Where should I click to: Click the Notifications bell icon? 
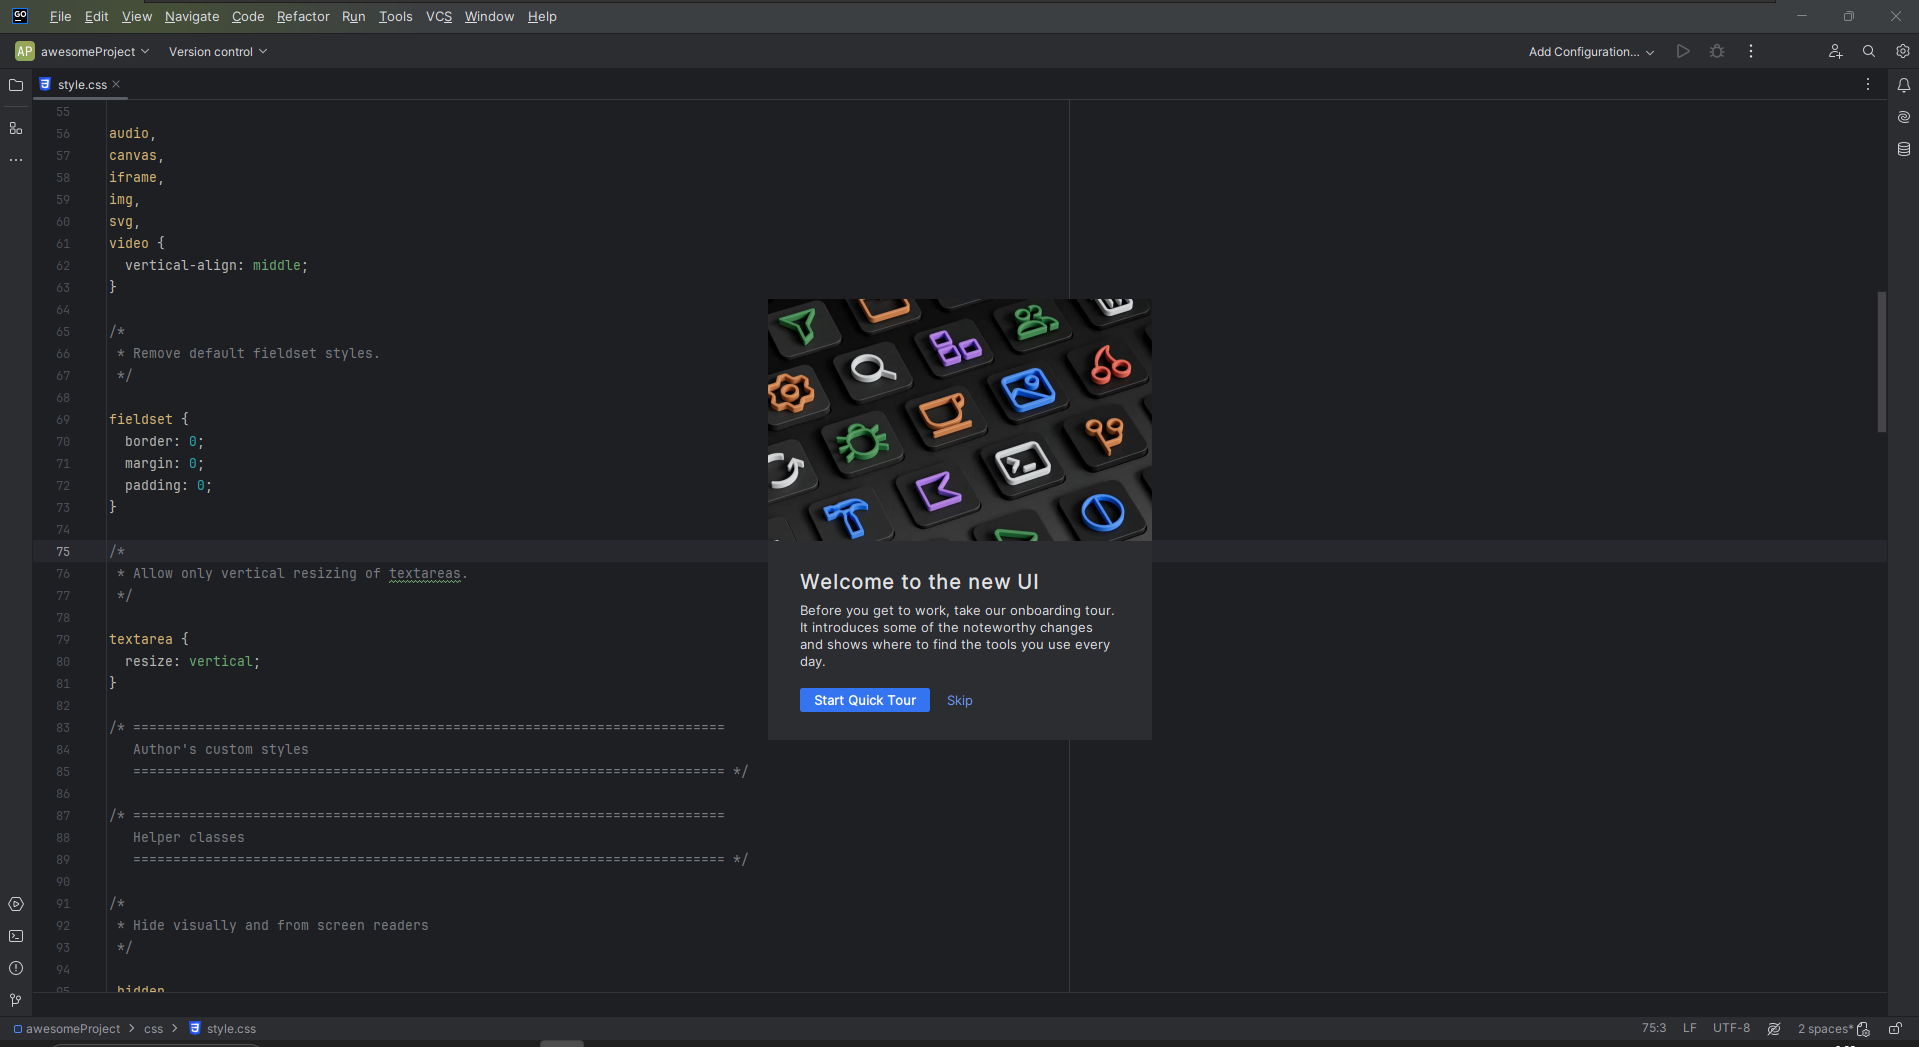[x=1904, y=85]
